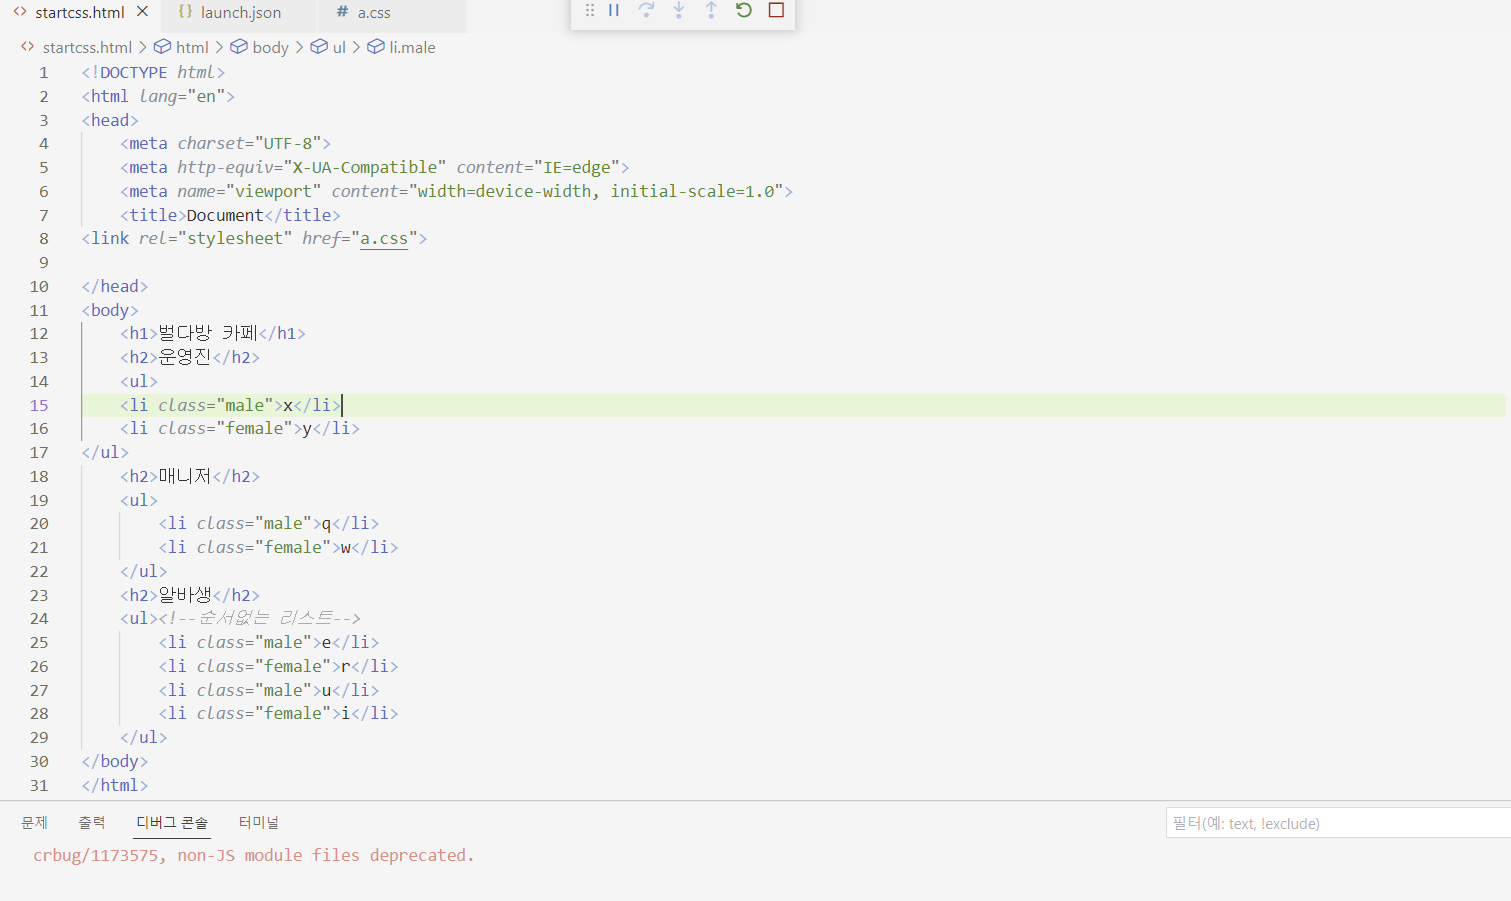The image size is (1511, 901).
Task: Click the 순서없는 리스트 comment
Action: pyautogui.click(x=260, y=619)
